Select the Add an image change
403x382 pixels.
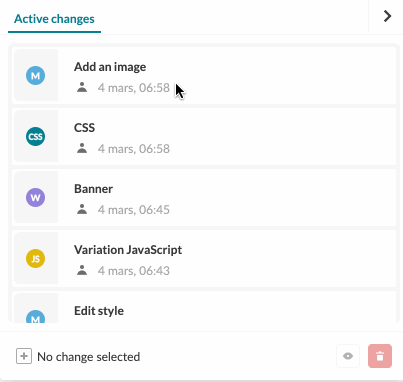coord(204,75)
